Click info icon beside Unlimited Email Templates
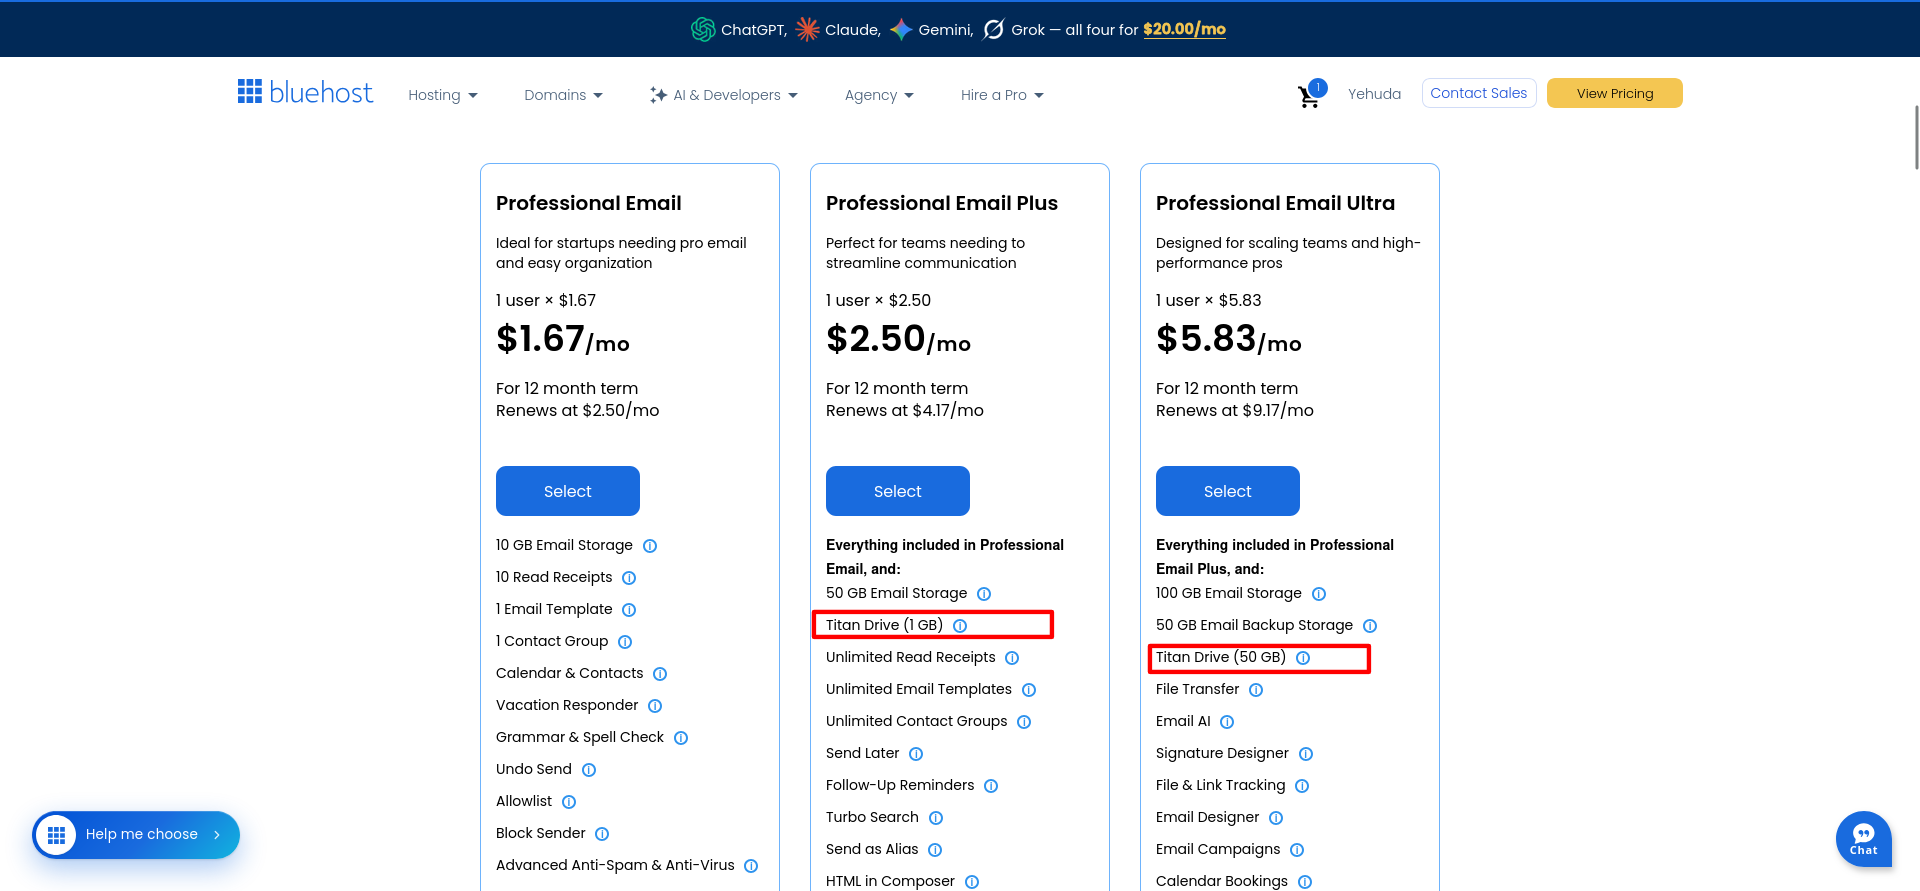The width and height of the screenshot is (1920, 891). [1029, 690]
